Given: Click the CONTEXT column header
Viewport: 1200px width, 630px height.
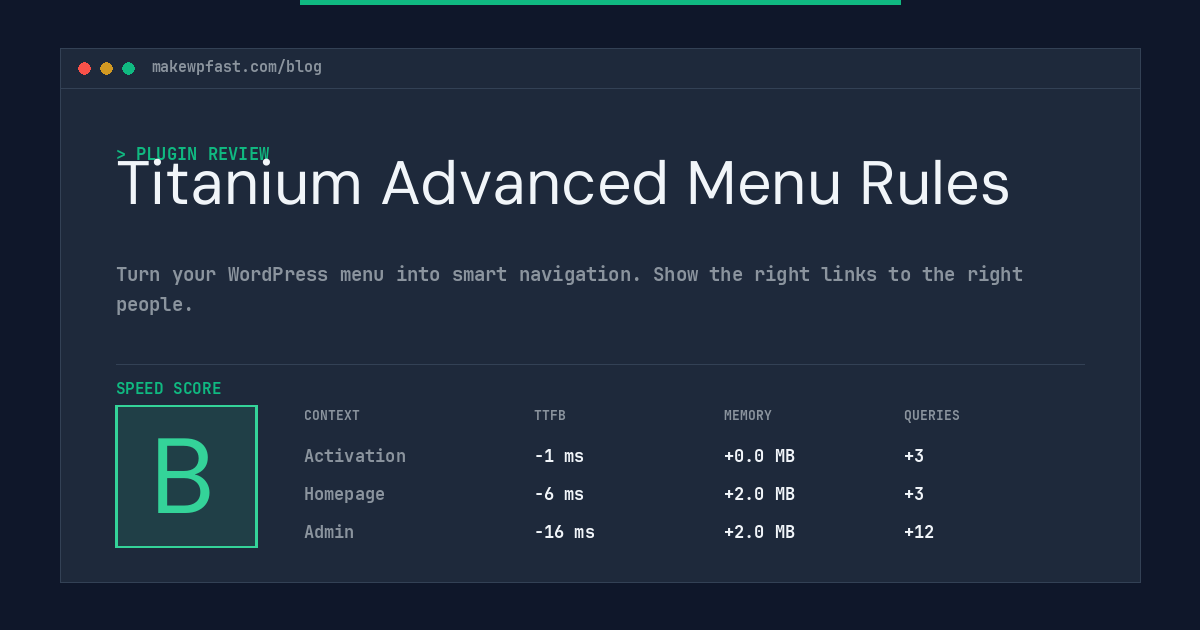Looking at the screenshot, I should click(x=332, y=416).
